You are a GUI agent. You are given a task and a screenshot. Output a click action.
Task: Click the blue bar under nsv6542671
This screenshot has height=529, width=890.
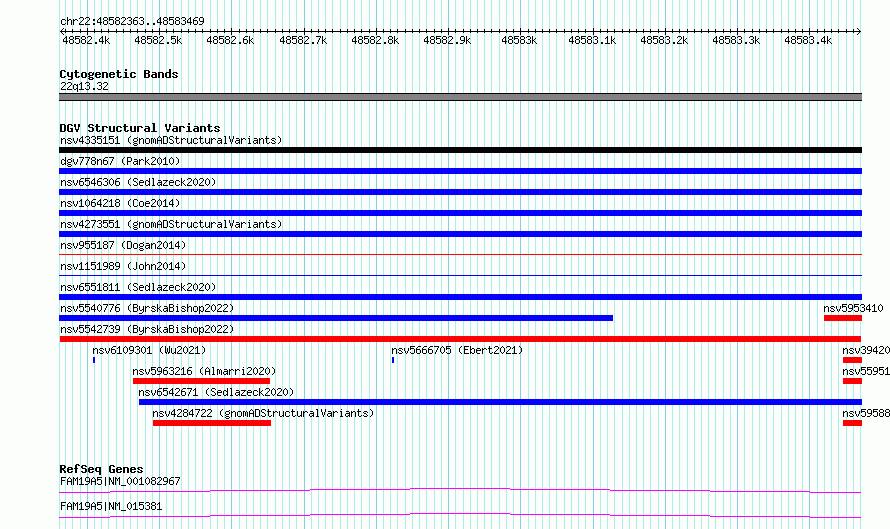[500, 402]
